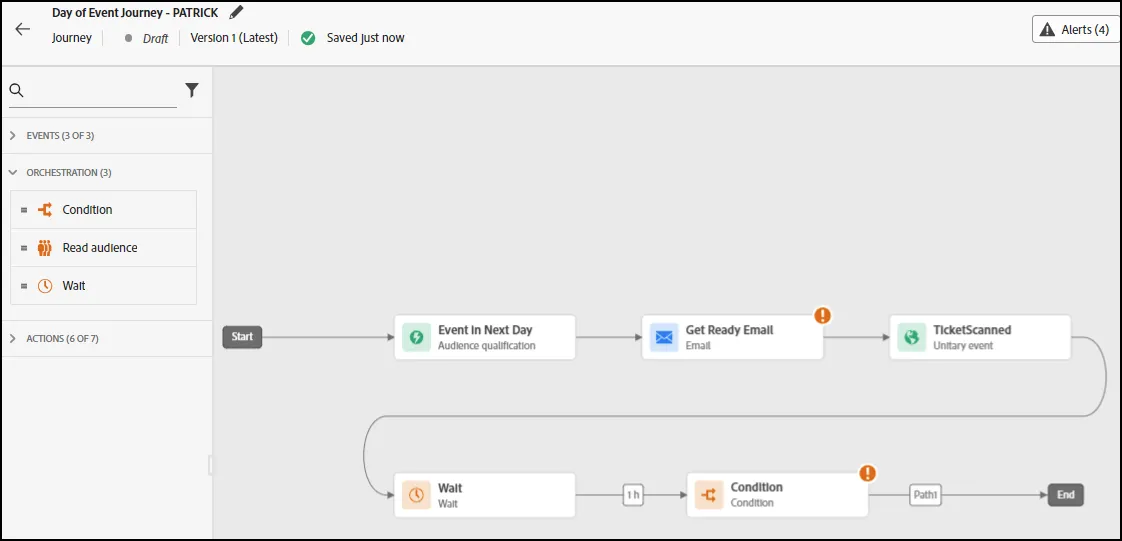This screenshot has height=541, width=1122.
Task: Click the Condition node icon on canvas
Action: click(x=708, y=494)
